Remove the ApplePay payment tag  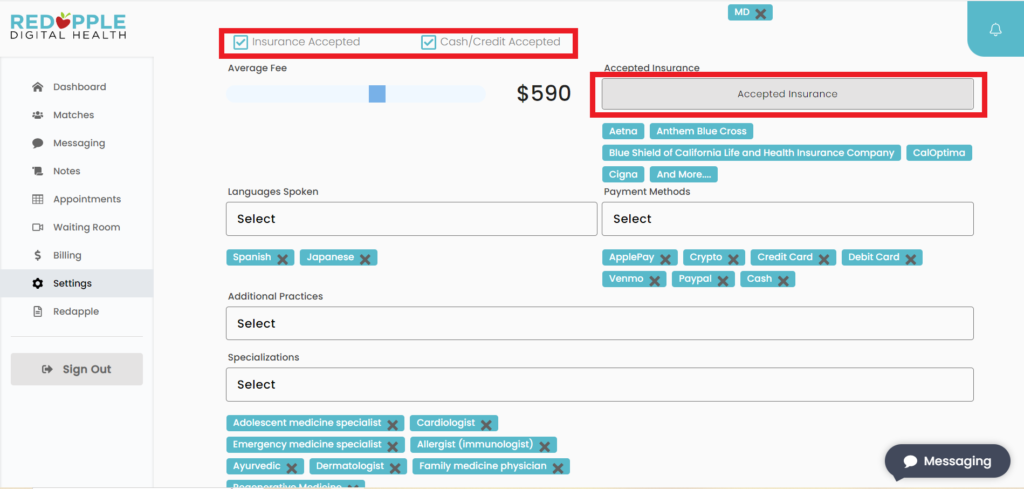click(x=665, y=259)
